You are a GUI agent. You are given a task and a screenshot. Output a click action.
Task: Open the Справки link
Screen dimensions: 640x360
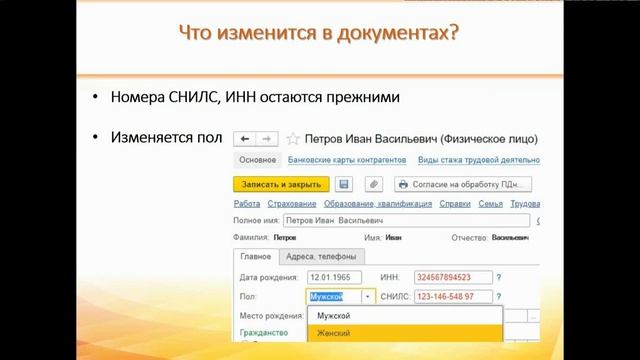(x=455, y=204)
